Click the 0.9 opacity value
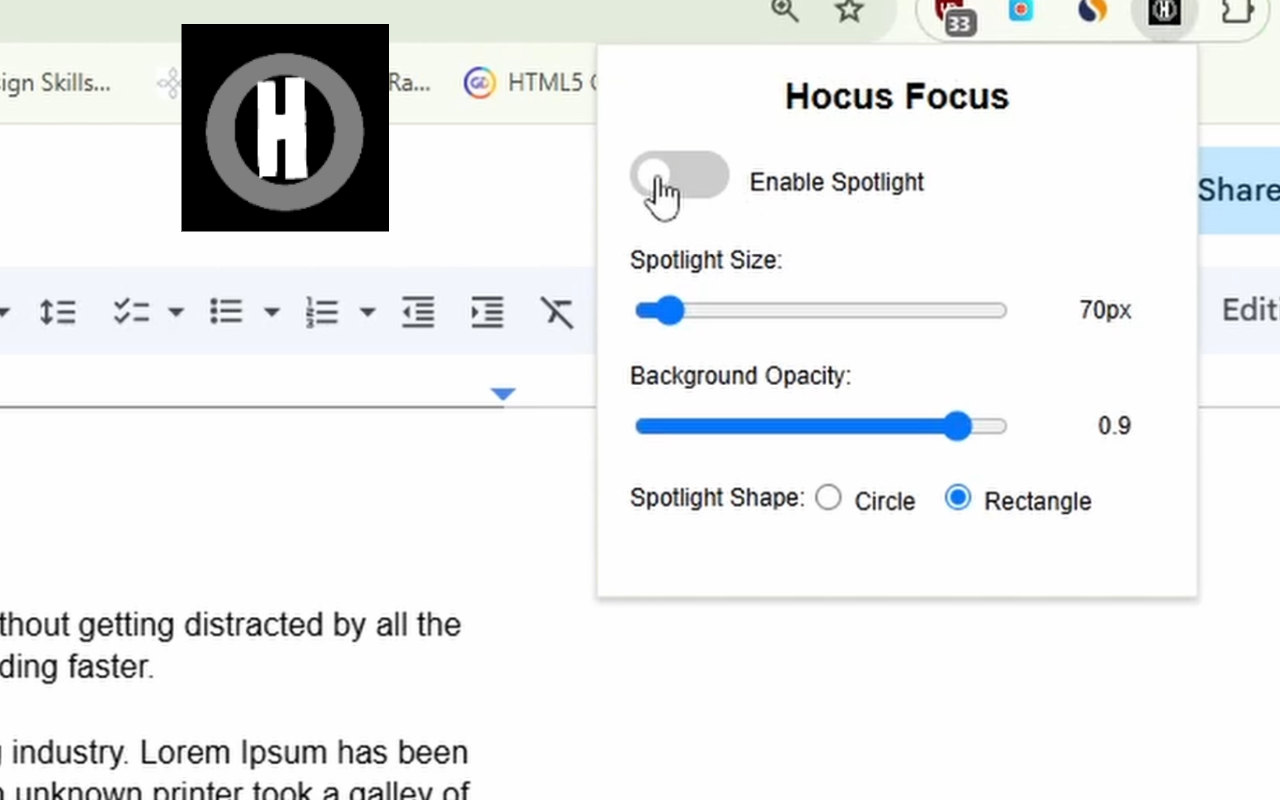The height and width of the screenshot is (800, 1280). (1114, 426)
